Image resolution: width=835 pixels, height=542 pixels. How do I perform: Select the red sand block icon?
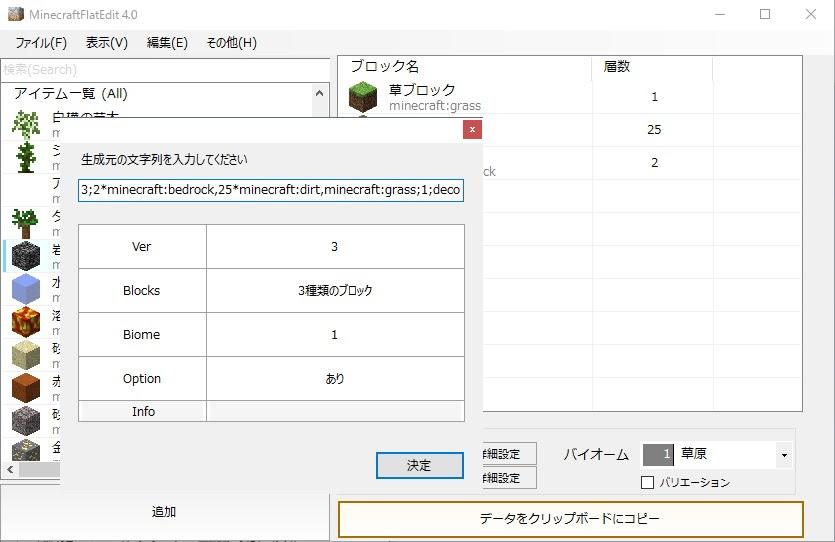(x=26, y=388)
